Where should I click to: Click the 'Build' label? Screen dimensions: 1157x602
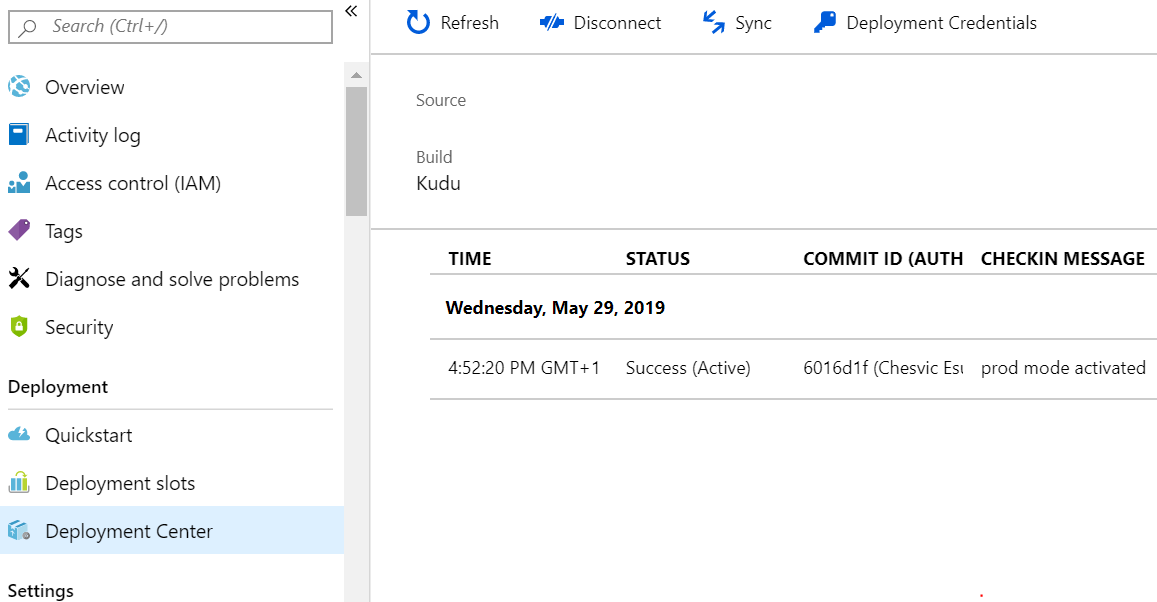[x=434, y=157]
